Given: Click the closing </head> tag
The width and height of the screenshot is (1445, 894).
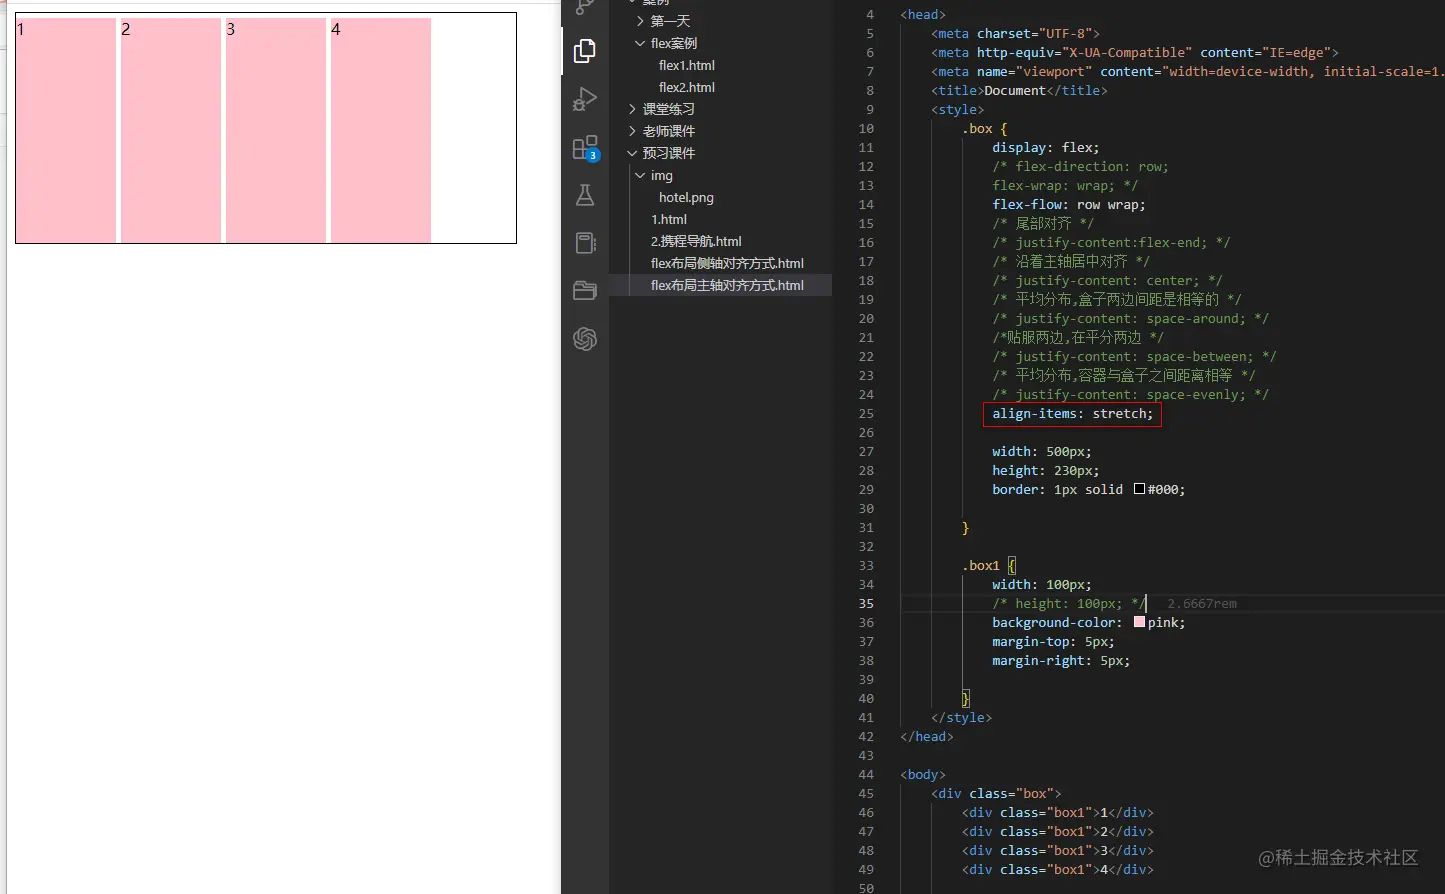Looking at the screenshot, I should (x=927, y=736).
